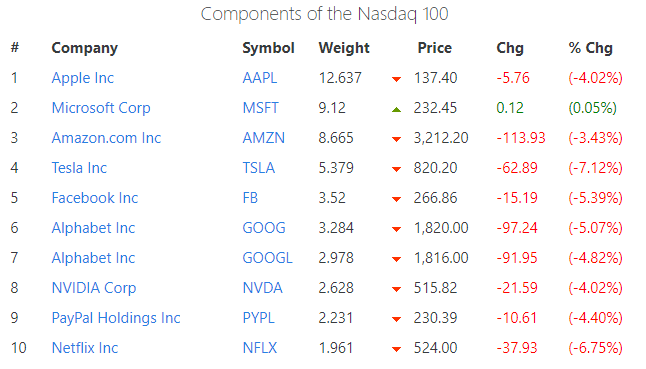Viewport: 646px width, 369px height.
Task: Open the Facebook Inc company link
Action: click(95, 198)
